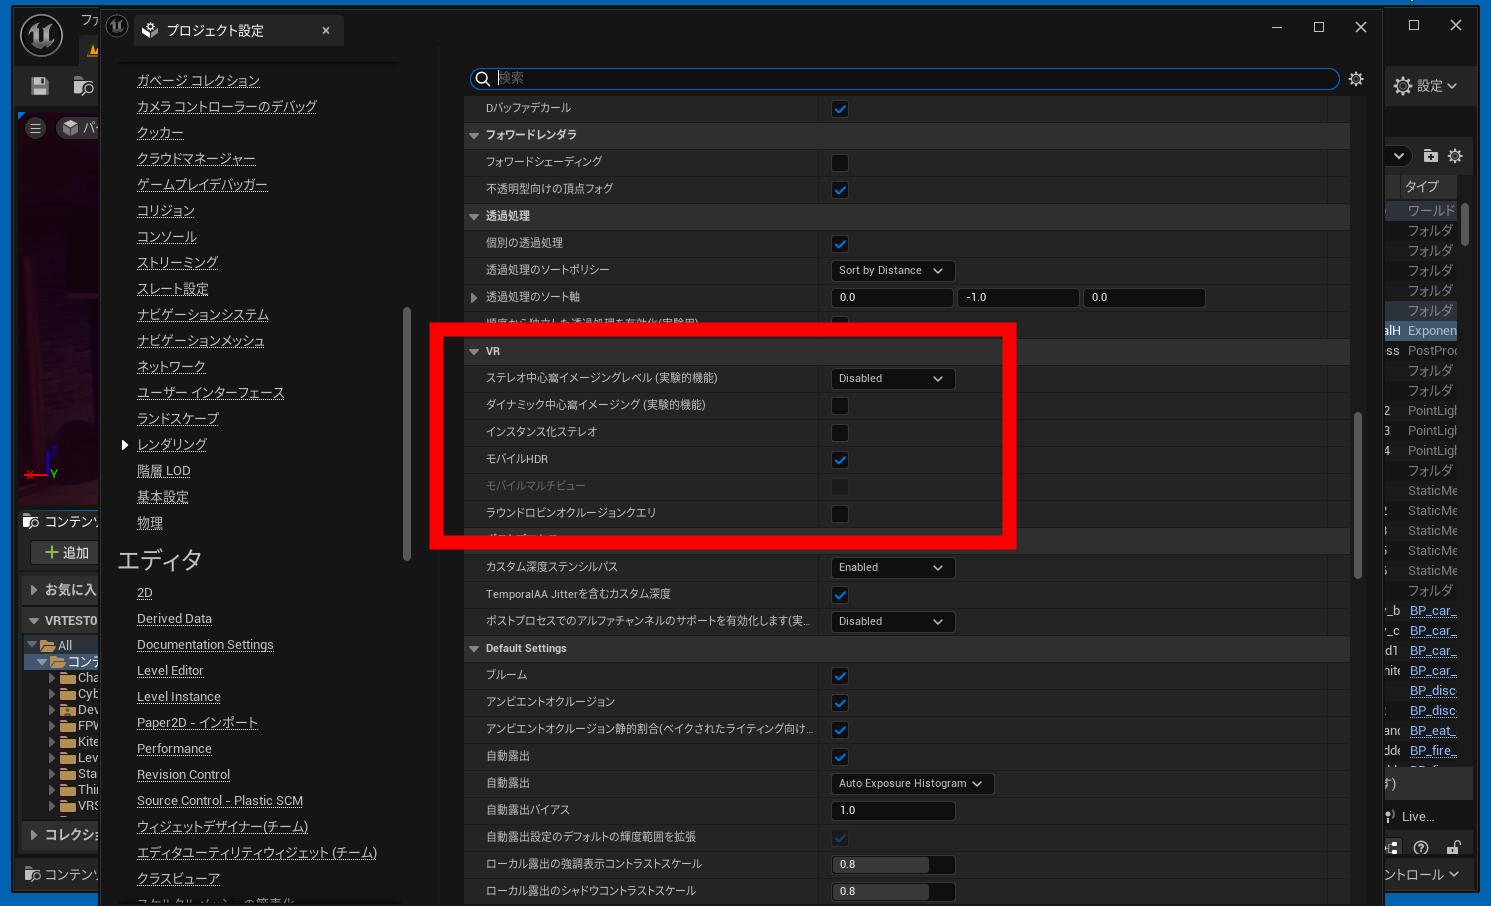Viewport: 1491px width, 906px height.
Task: Open the viewport hamburger menu icon
Action: [x=36, y=128]
